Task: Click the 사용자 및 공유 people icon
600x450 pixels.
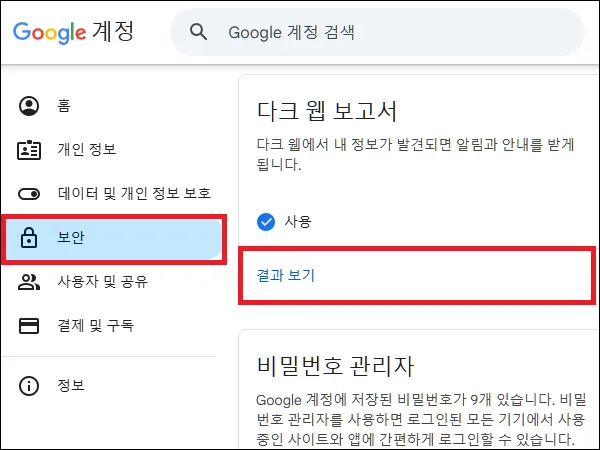Action: pos(29,282)
